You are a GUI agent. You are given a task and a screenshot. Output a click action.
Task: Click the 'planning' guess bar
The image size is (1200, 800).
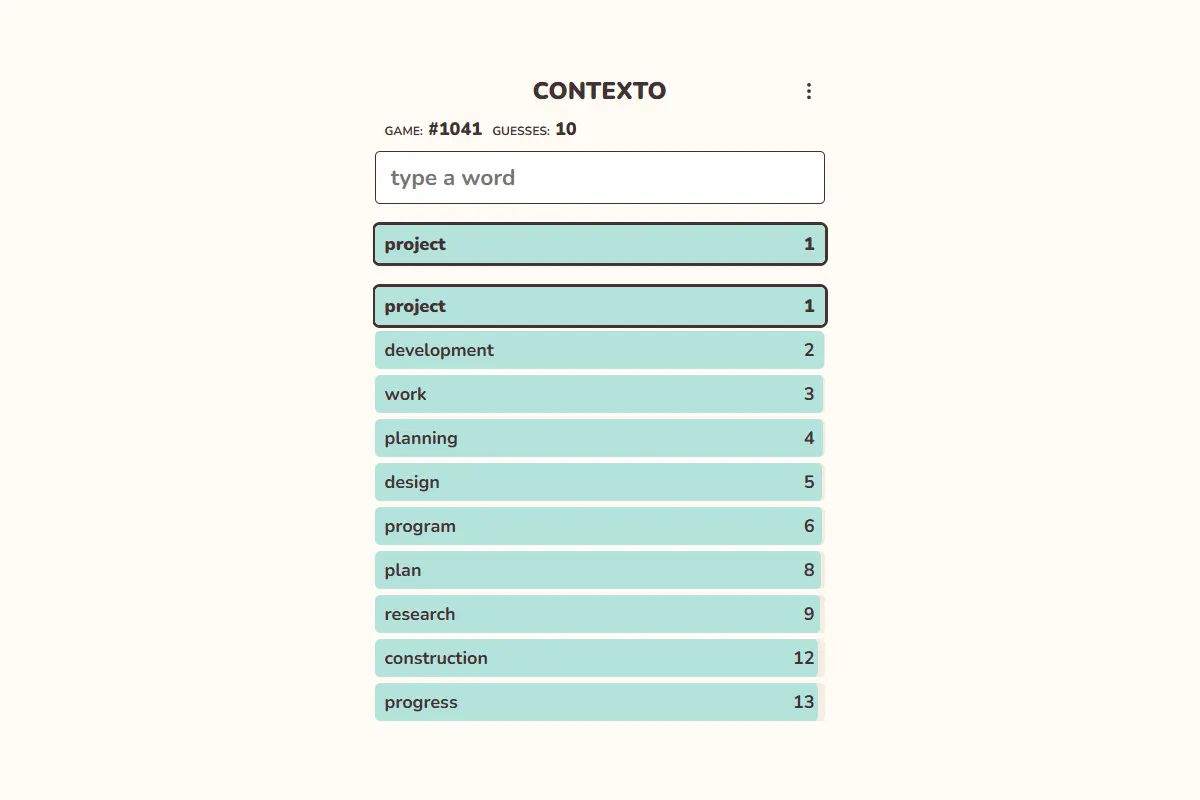point(599,438)
